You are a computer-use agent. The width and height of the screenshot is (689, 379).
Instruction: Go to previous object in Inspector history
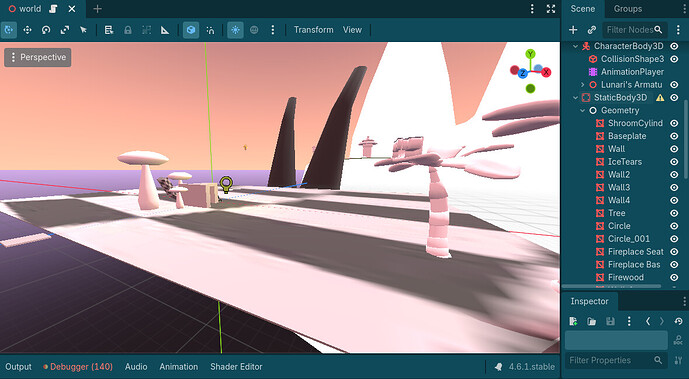648,321
